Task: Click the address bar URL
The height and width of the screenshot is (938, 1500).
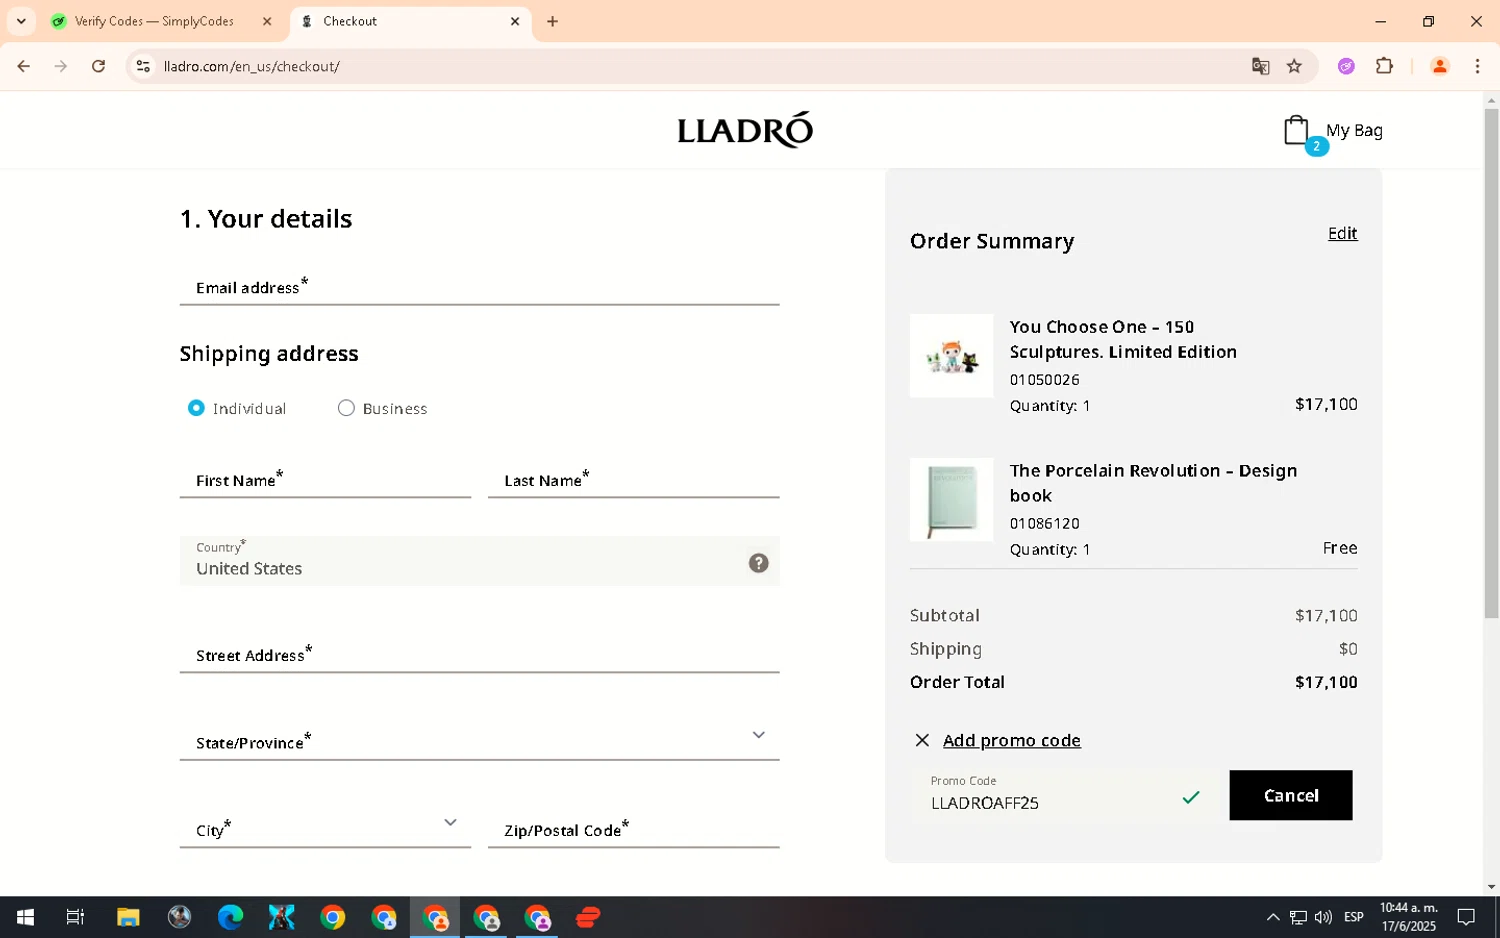Action: [x=251, y=66]
